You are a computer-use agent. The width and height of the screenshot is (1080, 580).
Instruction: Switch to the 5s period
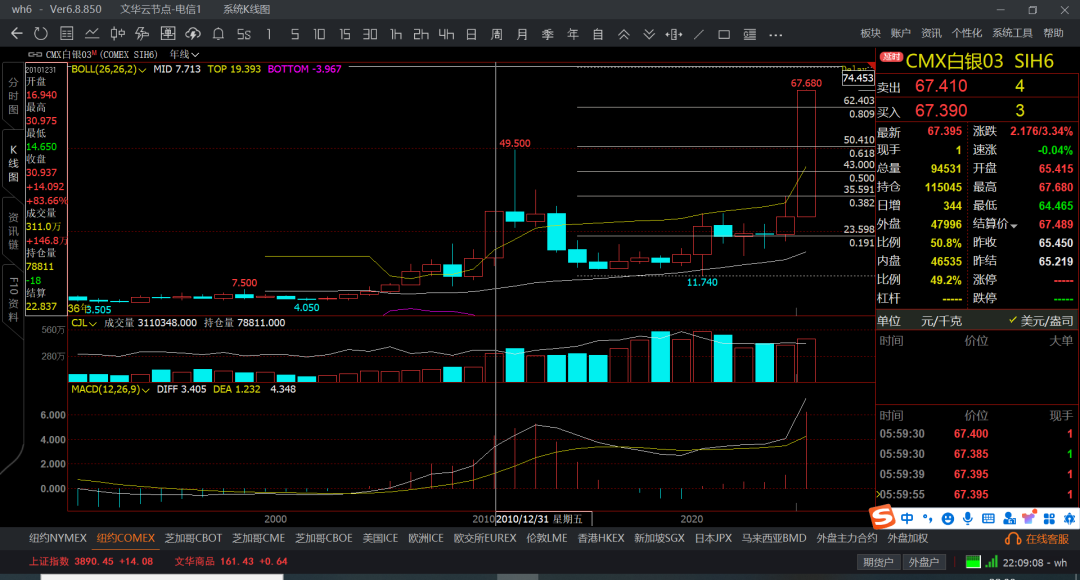244,34
